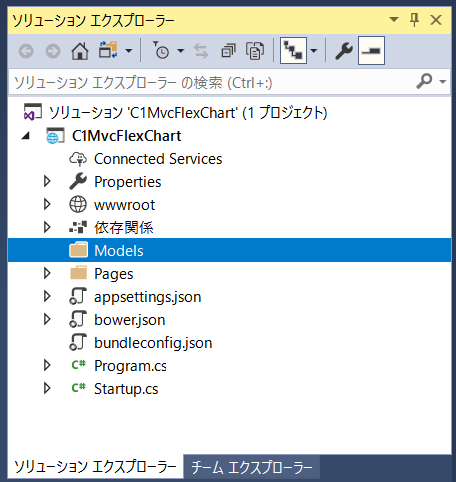
Task: Open Properties via the wrench toolbar icon
Action: [344, 51]
